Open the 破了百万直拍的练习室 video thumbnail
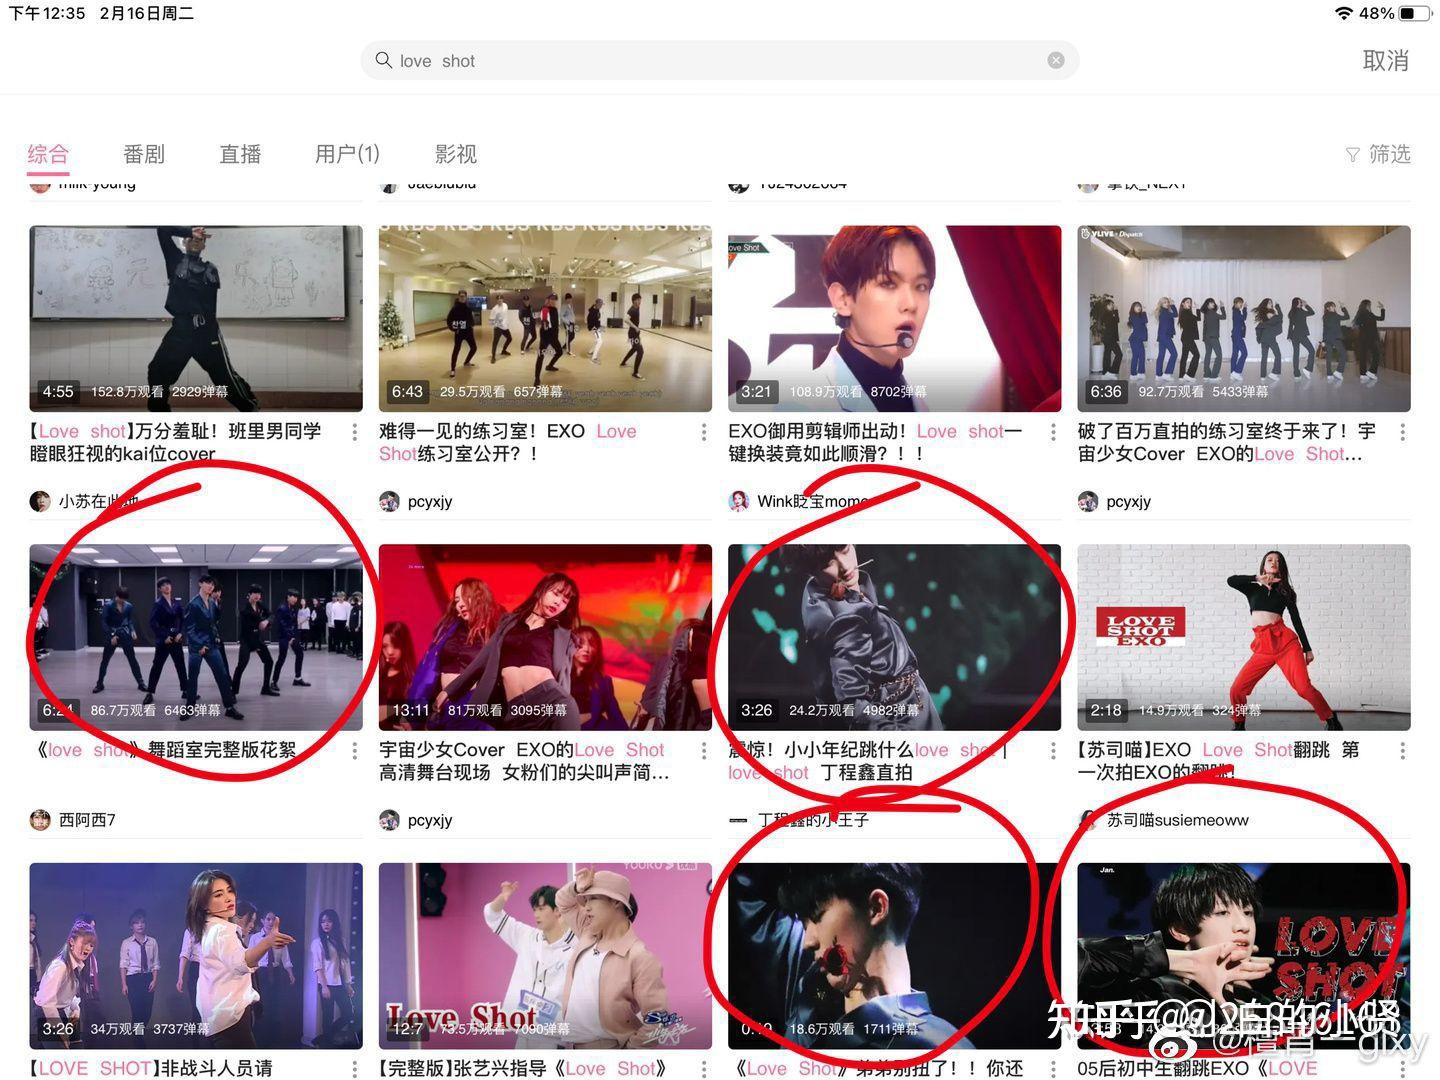Screen dimensions: 1440x1080 (x=1244, y=318)
